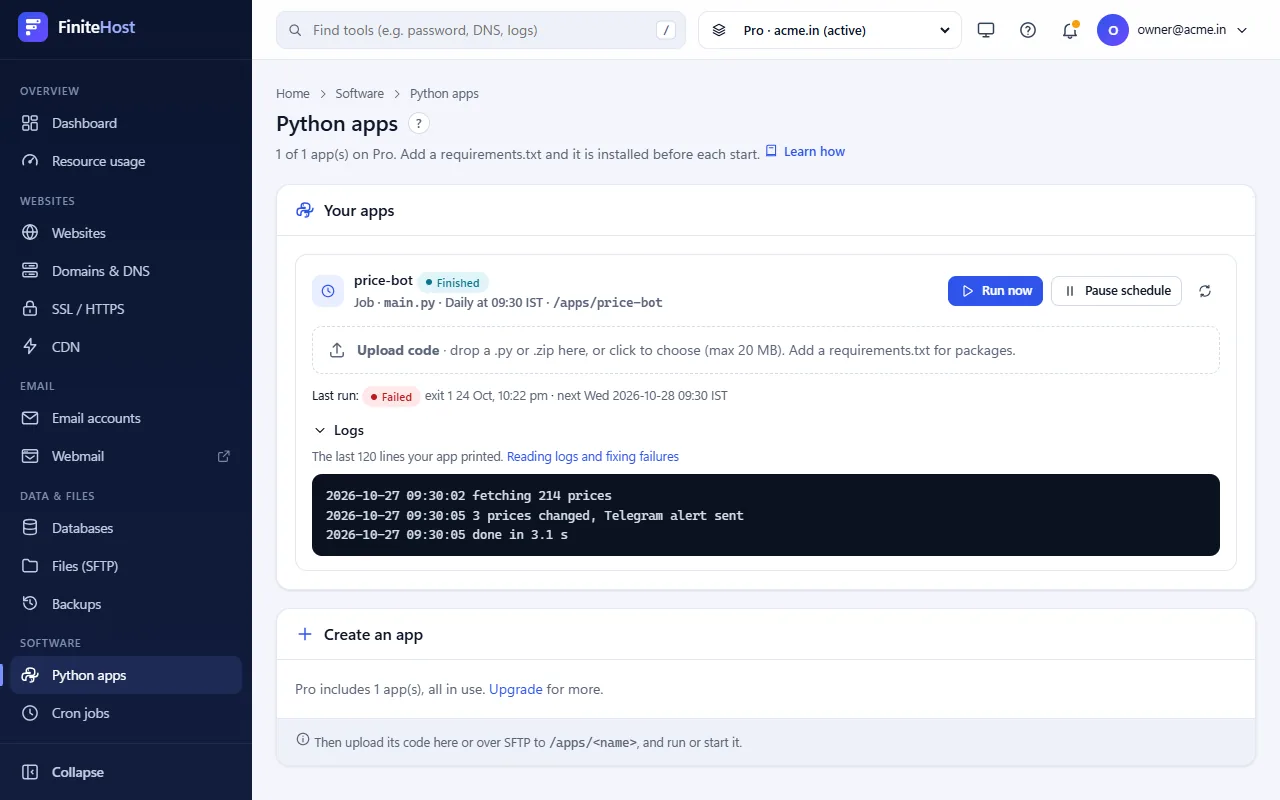Open SSL / HTTPS section
1280x800 pixels.
(126, 309)
